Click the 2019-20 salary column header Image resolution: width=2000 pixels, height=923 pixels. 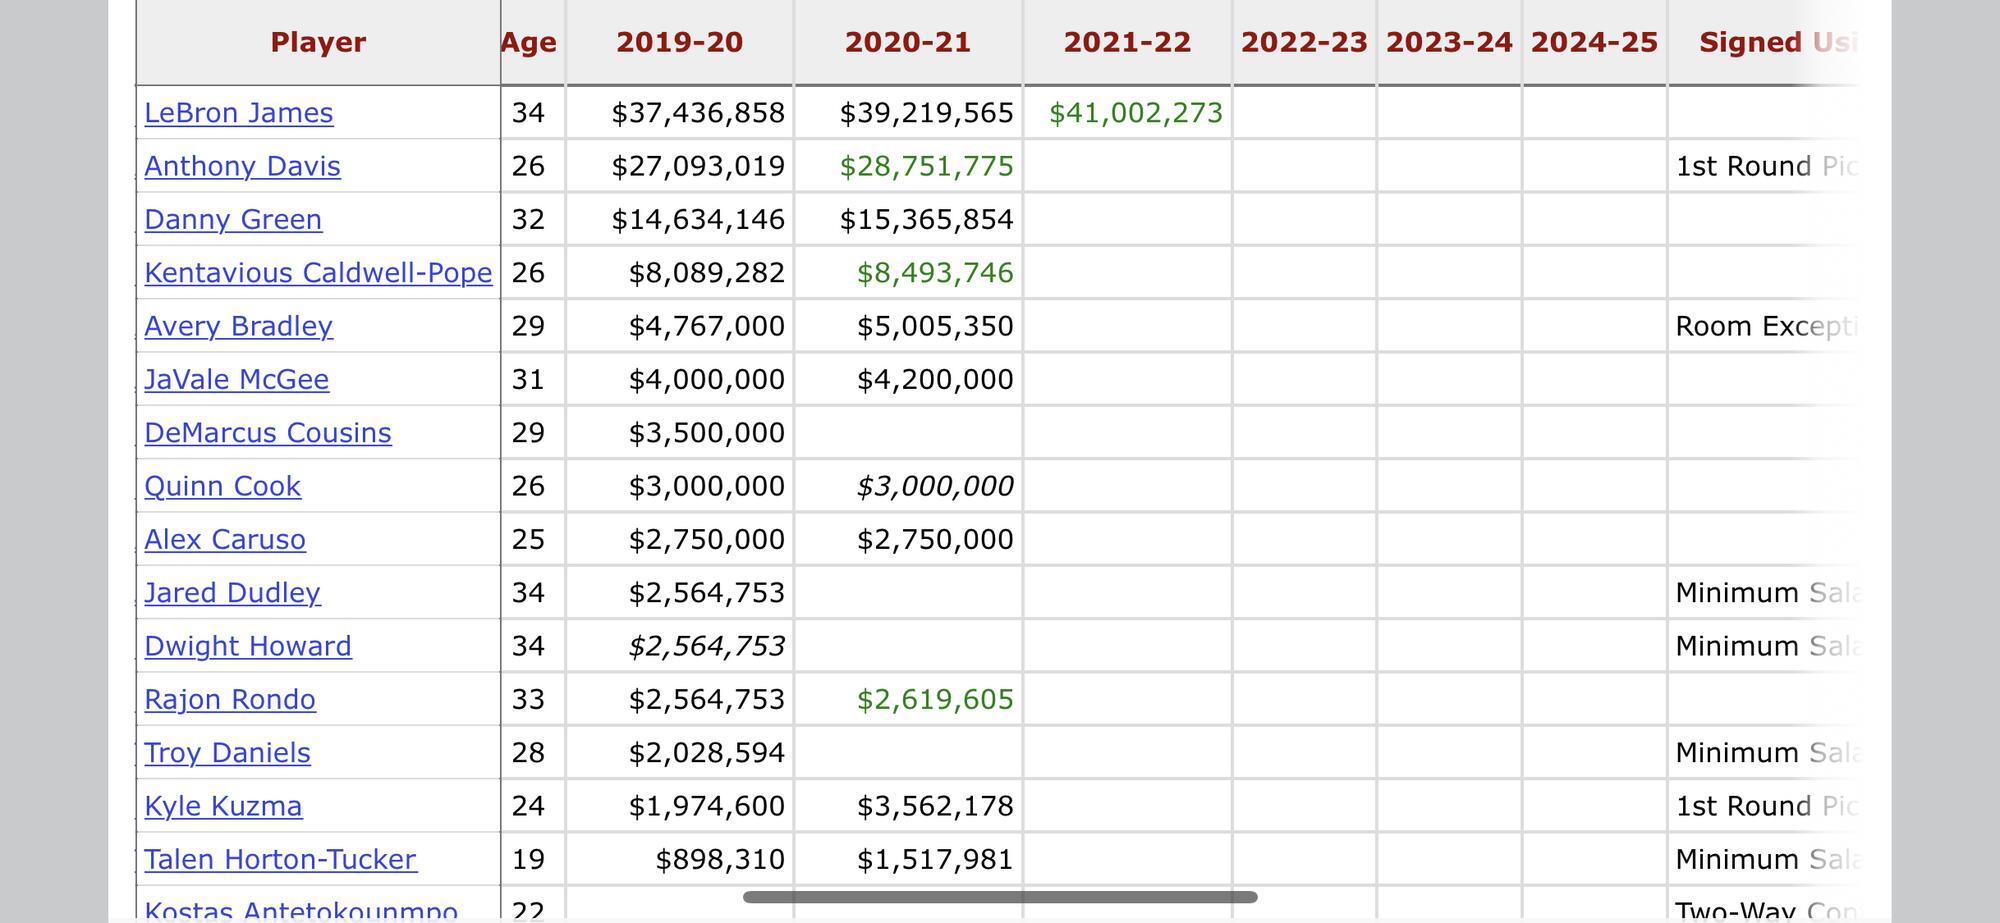680,42
